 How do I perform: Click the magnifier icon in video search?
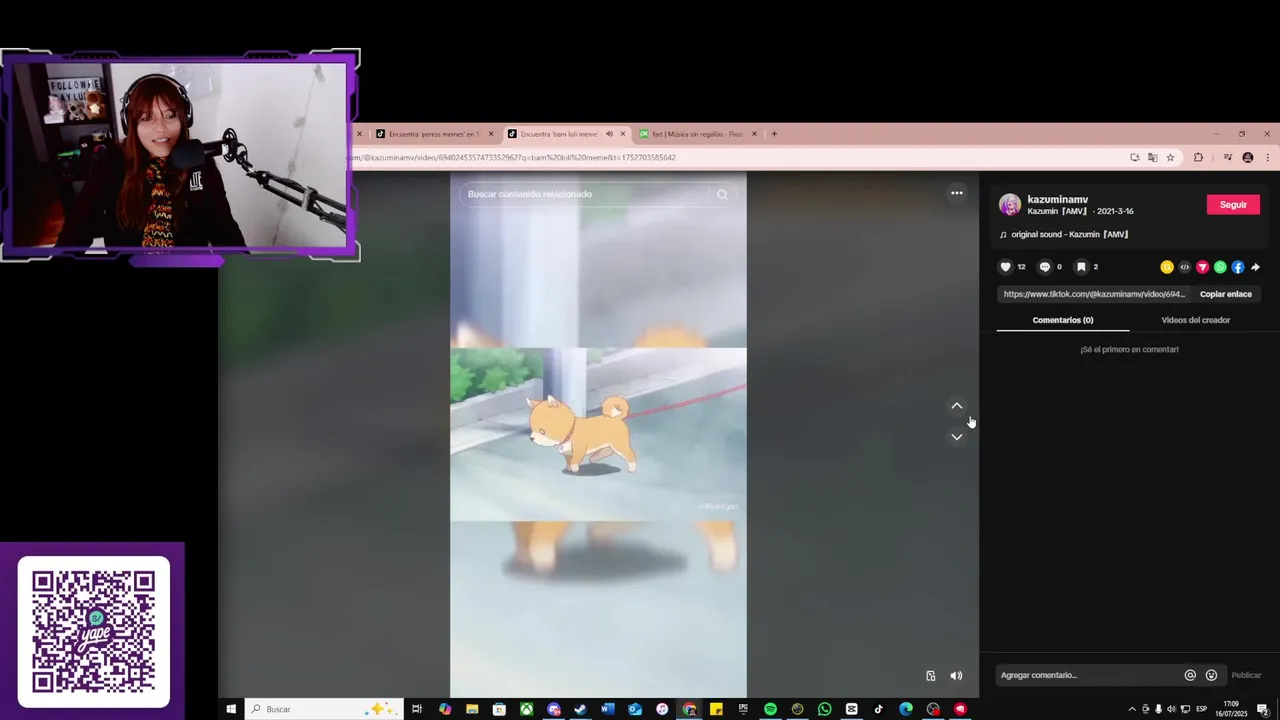pos(722,194)
